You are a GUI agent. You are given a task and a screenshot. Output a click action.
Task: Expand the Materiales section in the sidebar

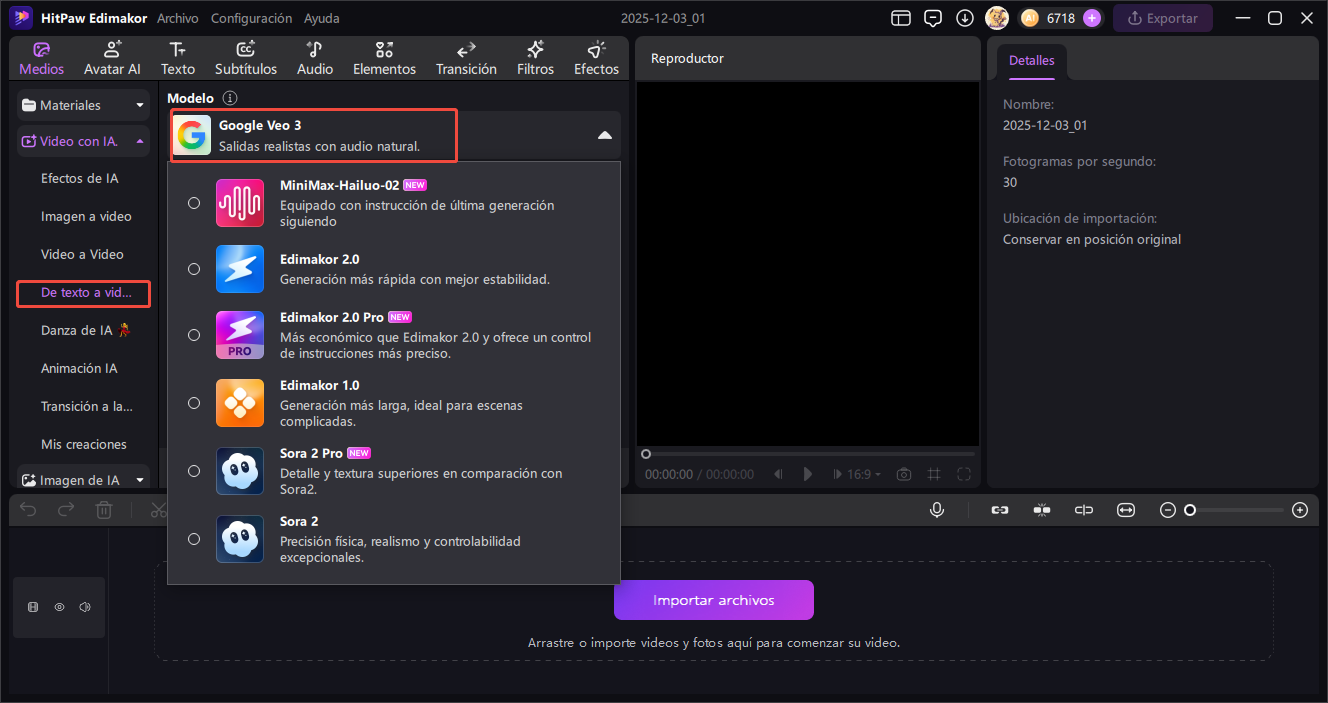83,105
